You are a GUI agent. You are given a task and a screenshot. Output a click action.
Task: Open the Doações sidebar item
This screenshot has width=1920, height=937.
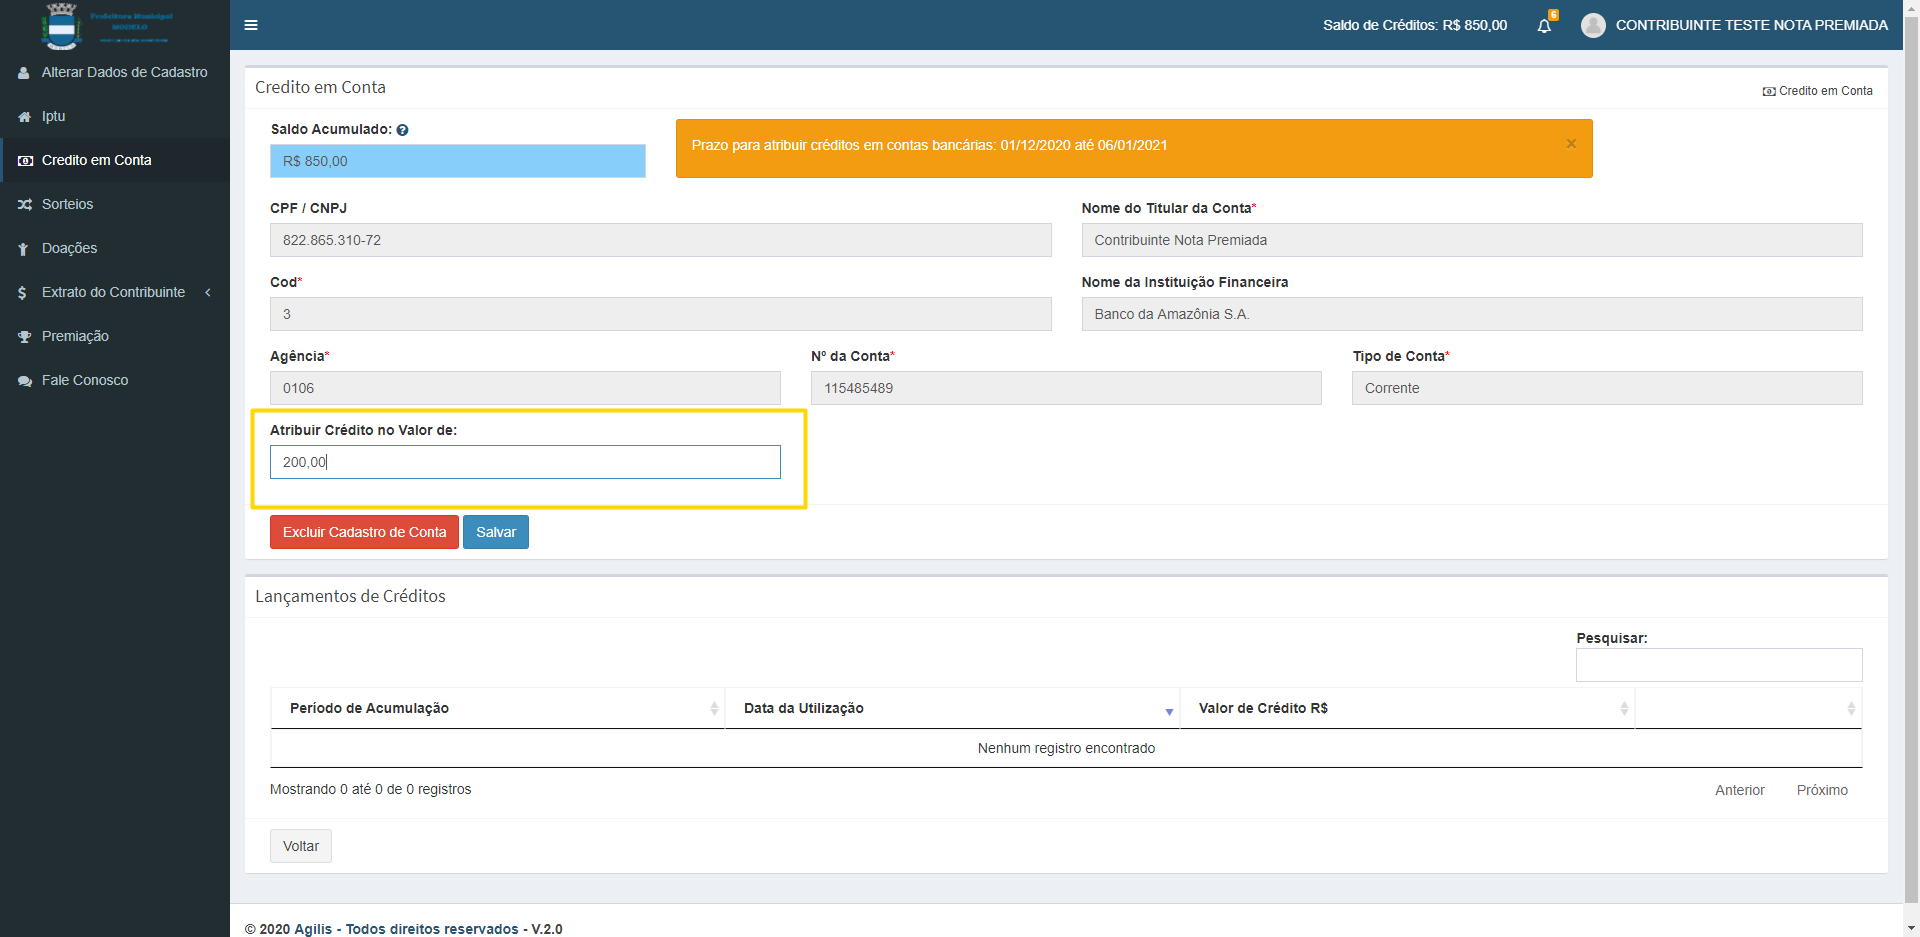pos(69,248)
